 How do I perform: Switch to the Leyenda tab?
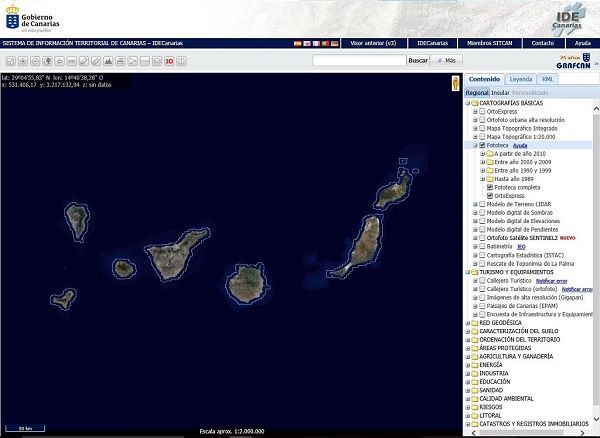point(521,79)
